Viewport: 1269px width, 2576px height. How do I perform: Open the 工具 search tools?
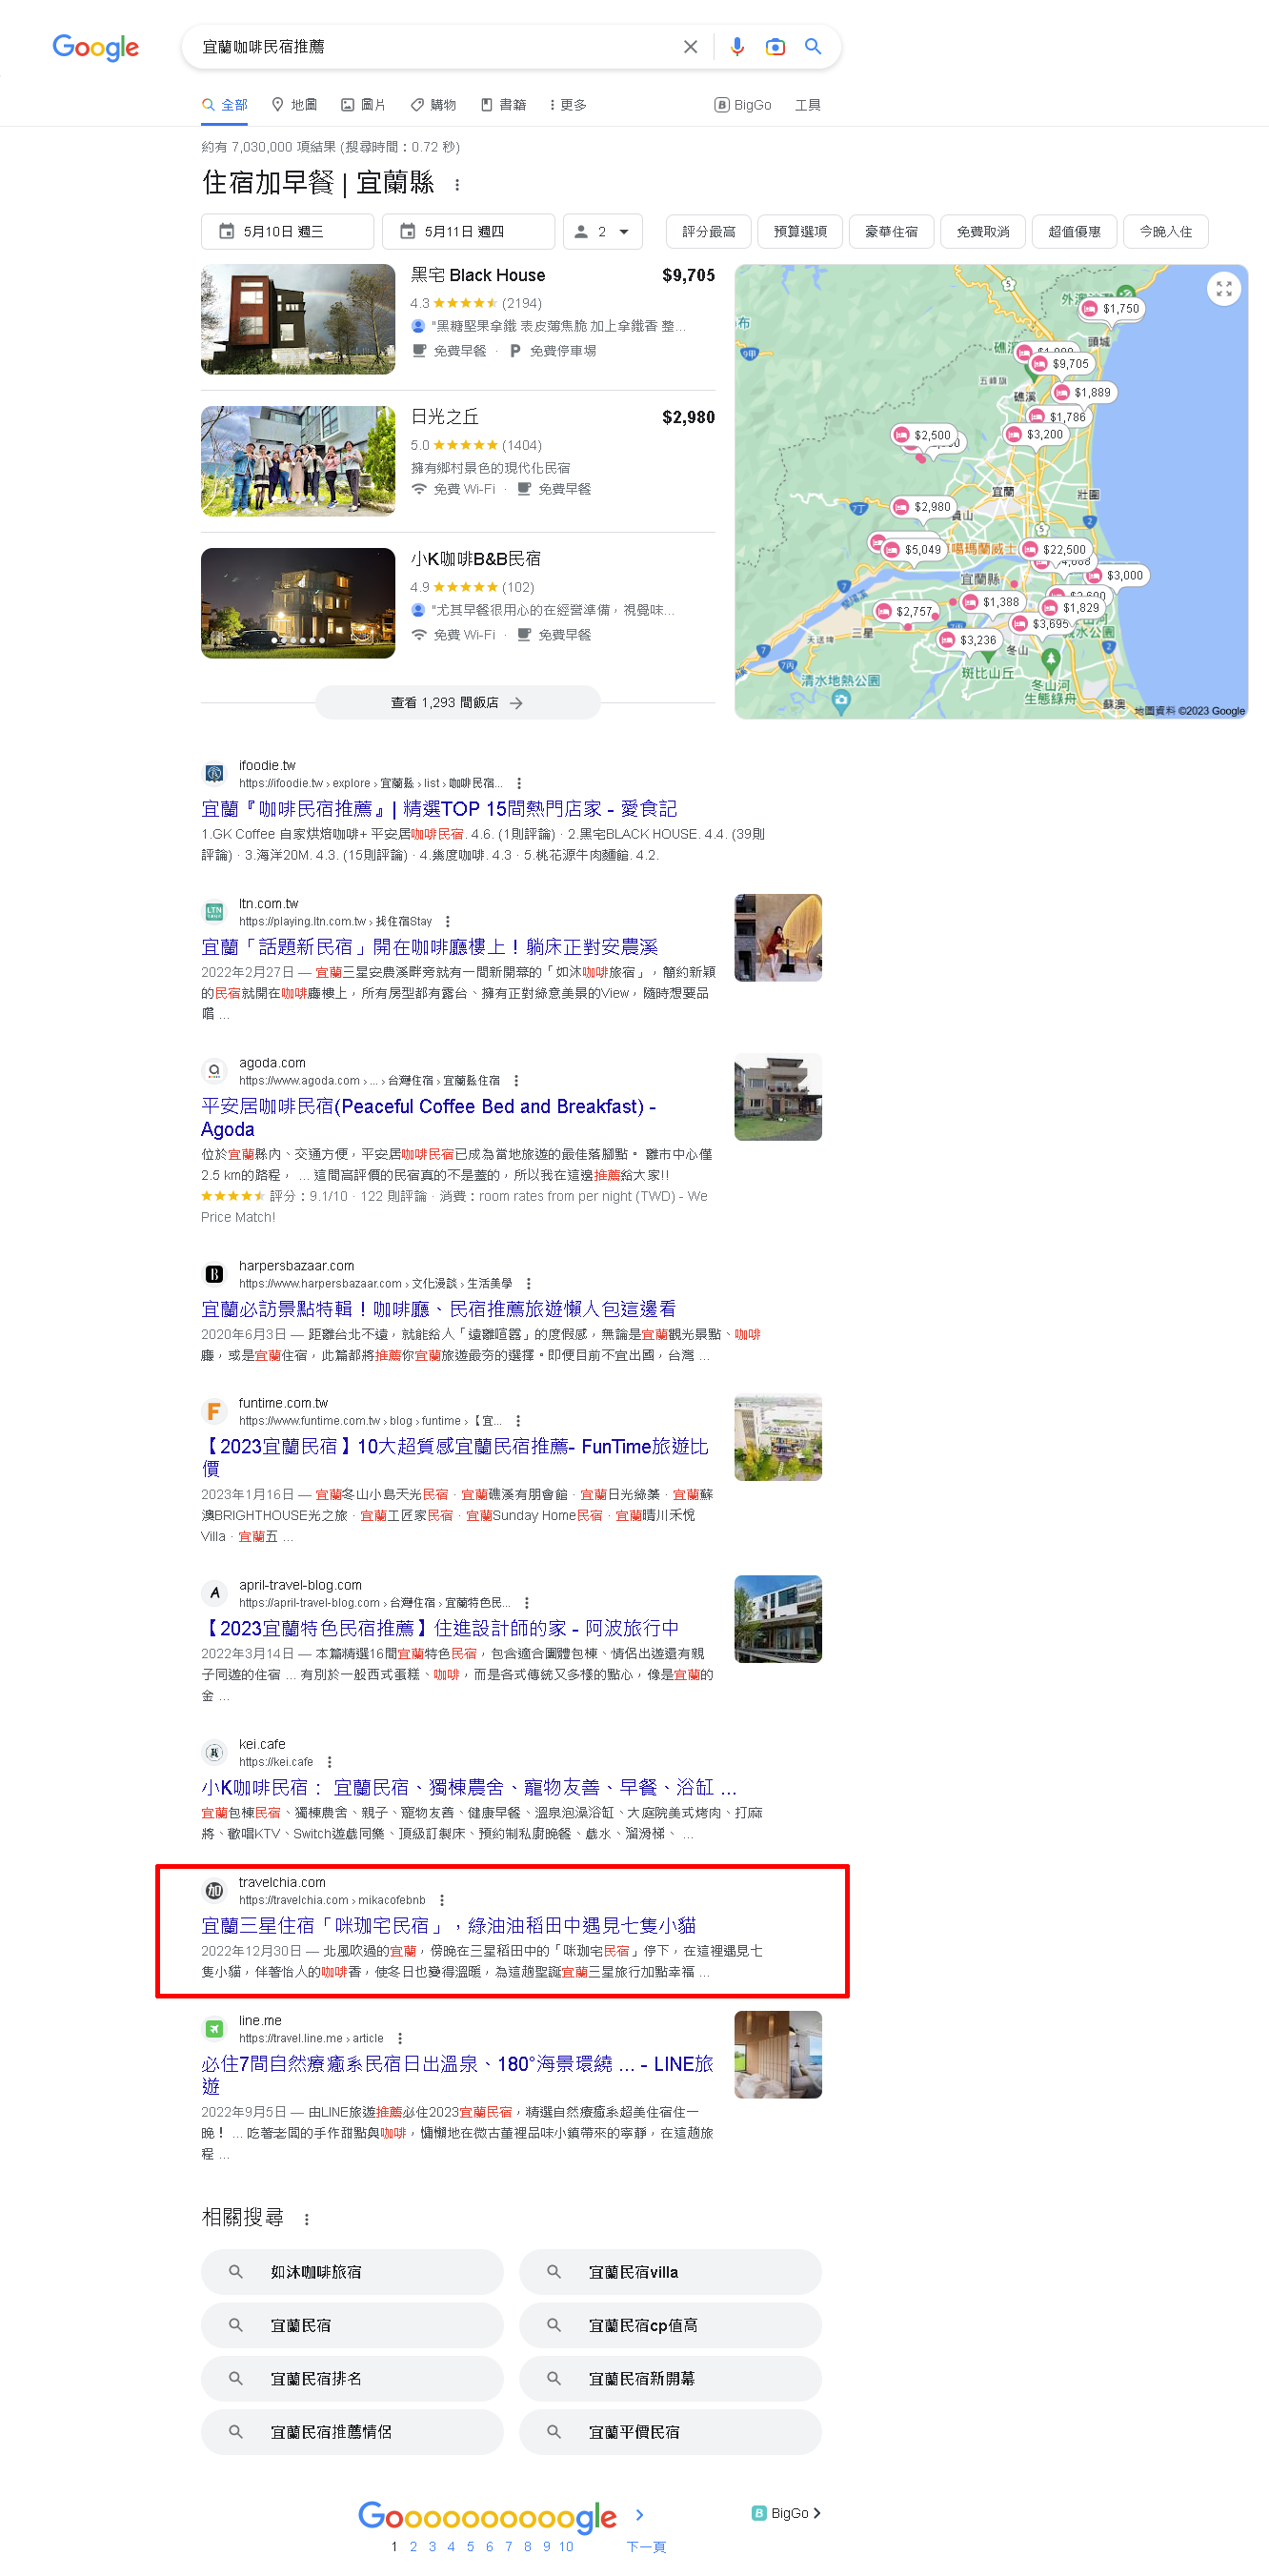click(808, 105)
